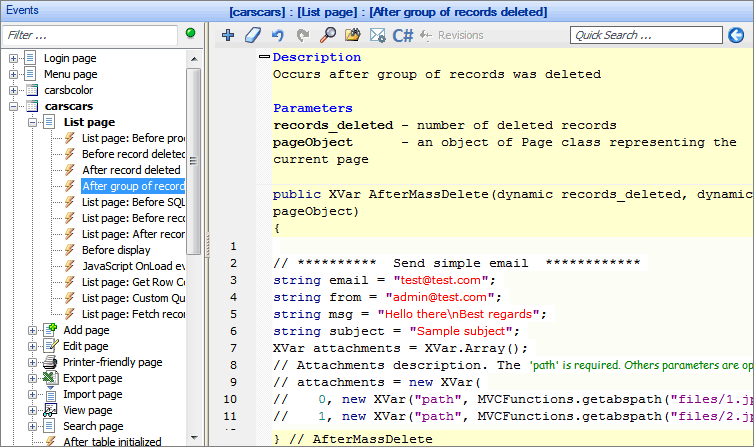Click the Undo arrow in editor toolbar
754x447 pixels.
point(277,35)
